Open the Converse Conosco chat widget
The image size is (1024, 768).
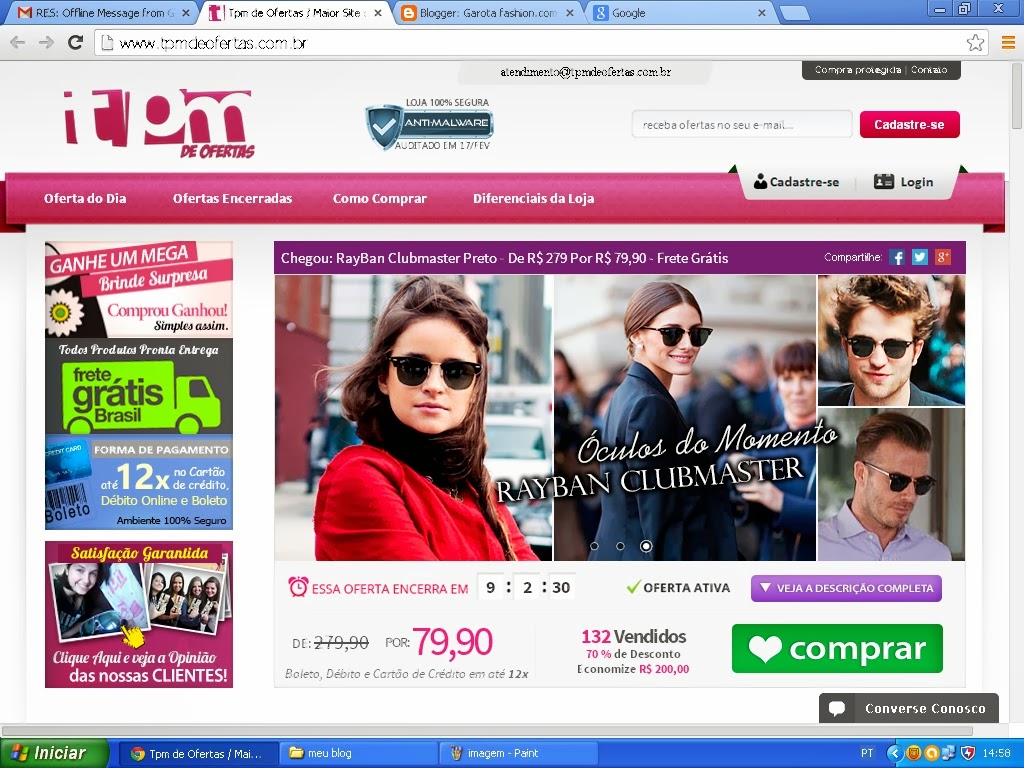[x=908, y=708]
